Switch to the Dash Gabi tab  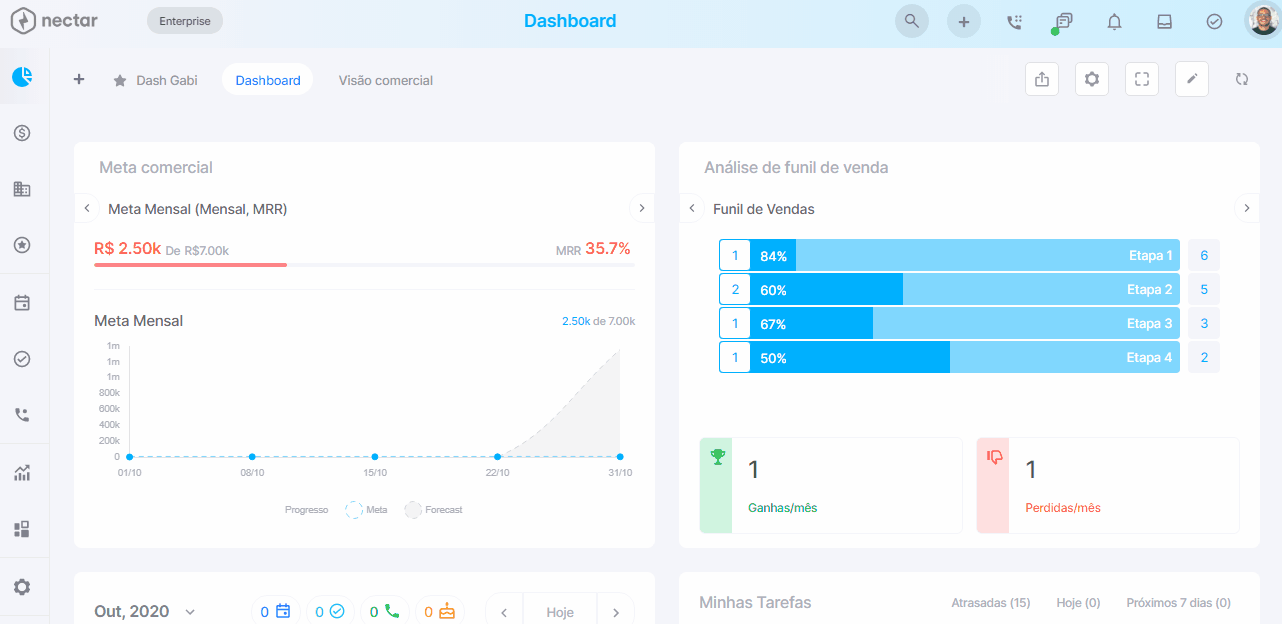(155, 80)
